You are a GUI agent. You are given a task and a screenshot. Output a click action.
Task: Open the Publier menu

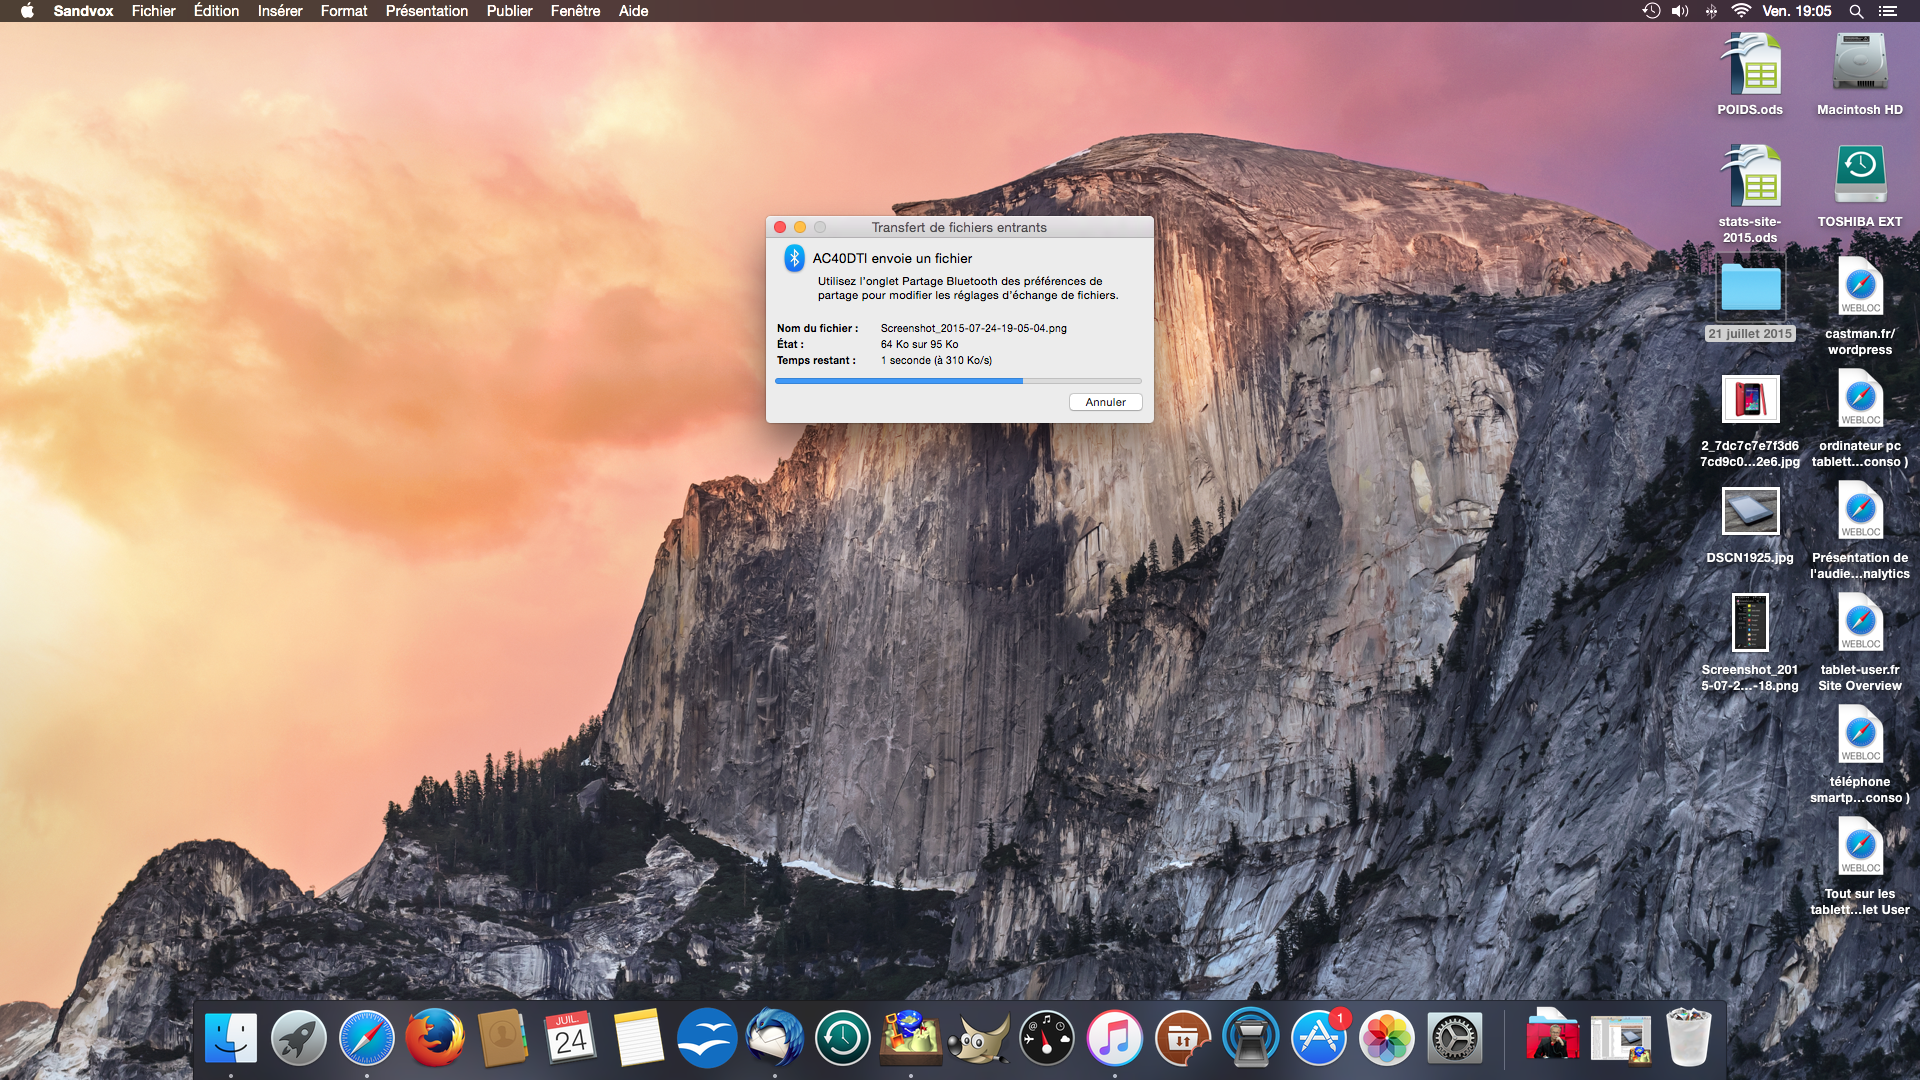[x=509, y=11]
